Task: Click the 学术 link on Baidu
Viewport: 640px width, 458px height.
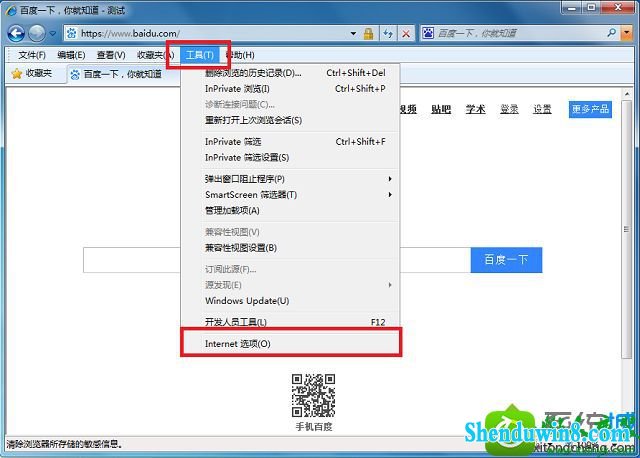Action: pos(476,109)
